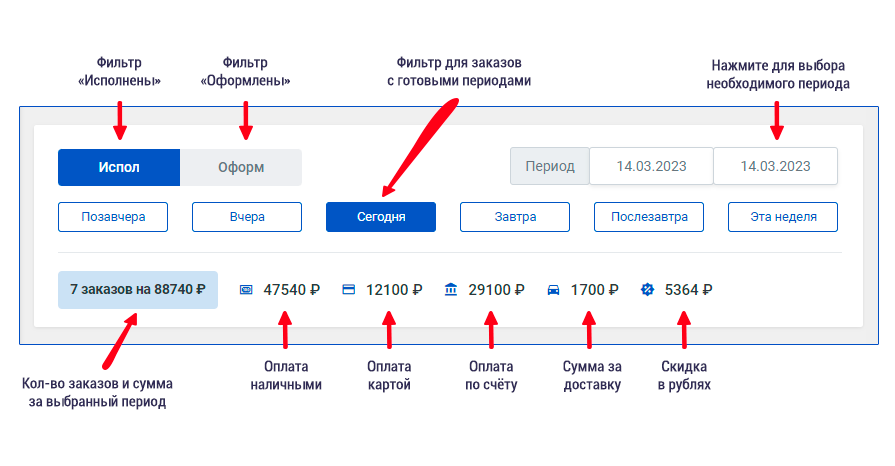Viewport: 895px width, 466px height.
Task: Click the bank invoice payment icon
Action: point(451,290)
